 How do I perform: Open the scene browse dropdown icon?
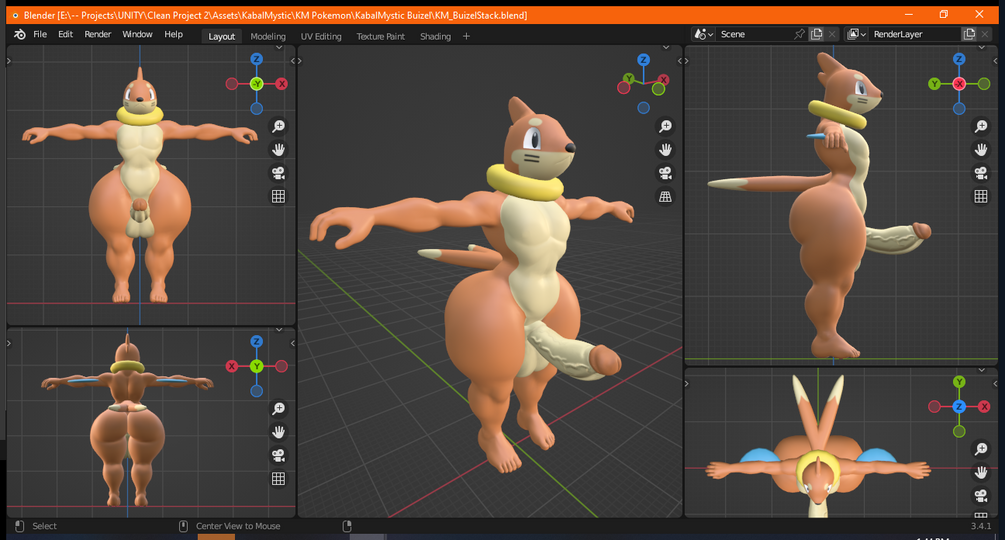click(x=704, y=35)
